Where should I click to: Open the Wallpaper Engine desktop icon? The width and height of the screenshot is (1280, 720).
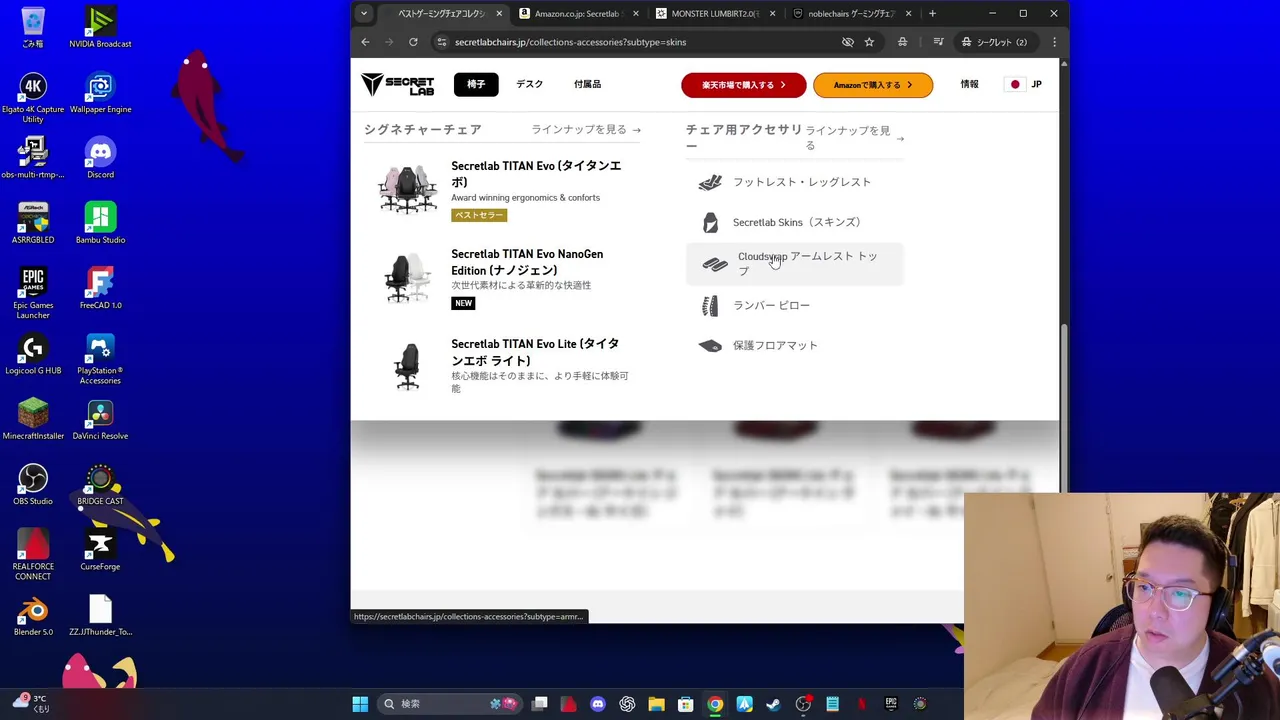pos(100,93)
